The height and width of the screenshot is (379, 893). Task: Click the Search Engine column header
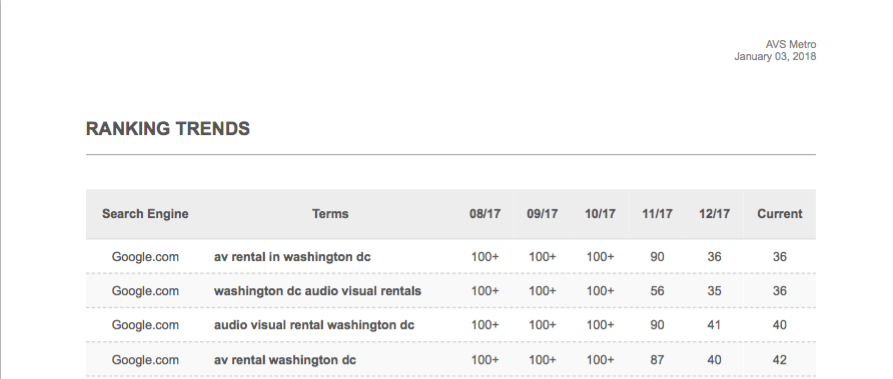[145, 214]
